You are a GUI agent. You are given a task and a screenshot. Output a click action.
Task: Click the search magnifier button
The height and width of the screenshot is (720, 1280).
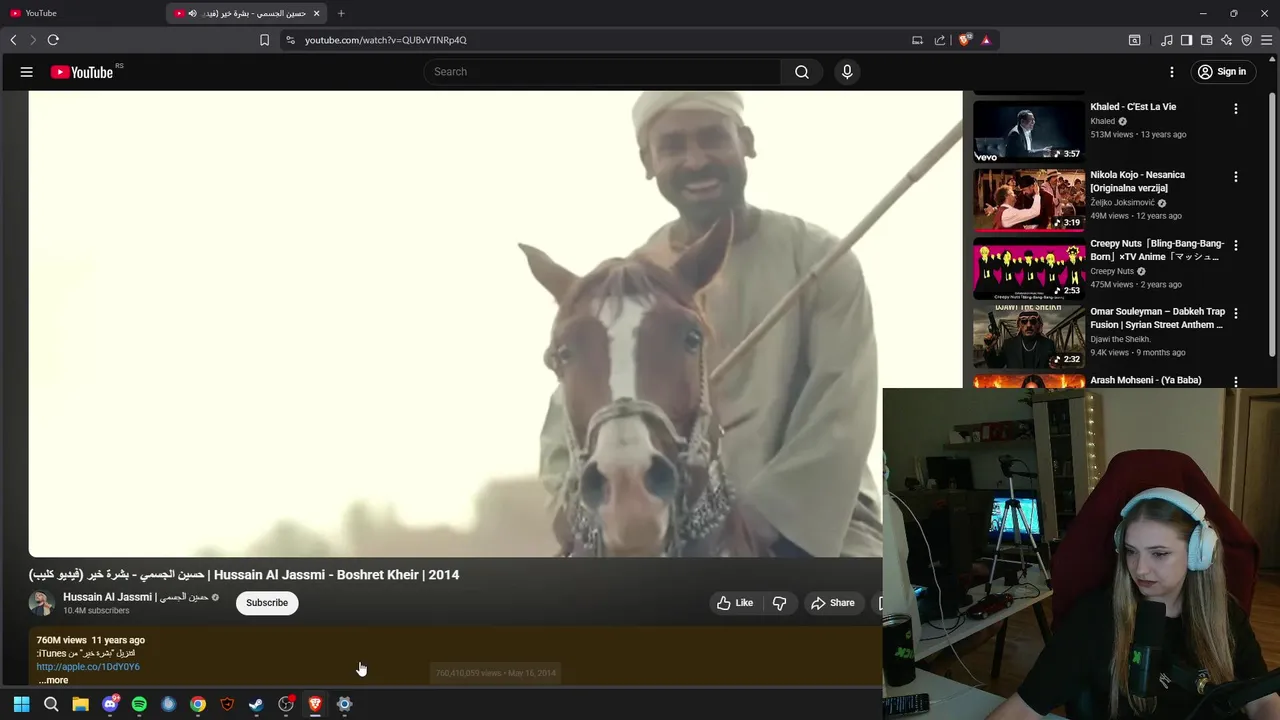pyautogui.click(x=802, y=72)
